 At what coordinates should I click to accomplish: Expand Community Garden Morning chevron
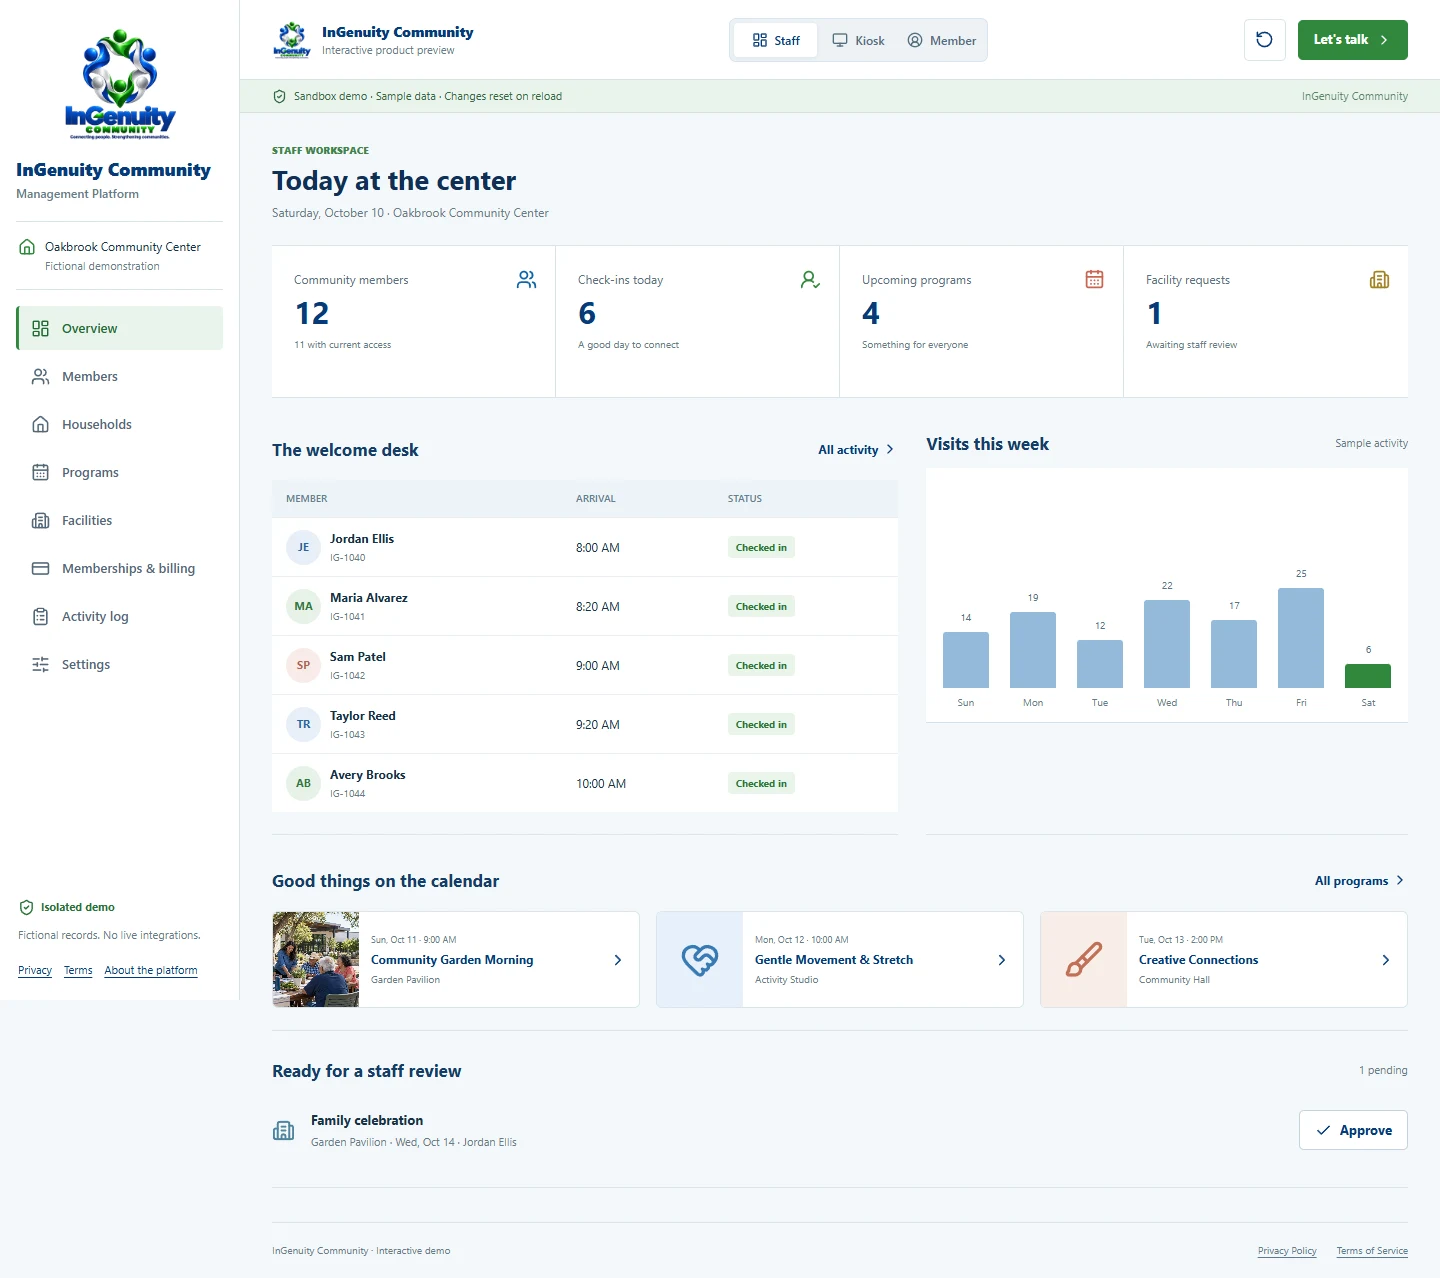coord(618,960)
